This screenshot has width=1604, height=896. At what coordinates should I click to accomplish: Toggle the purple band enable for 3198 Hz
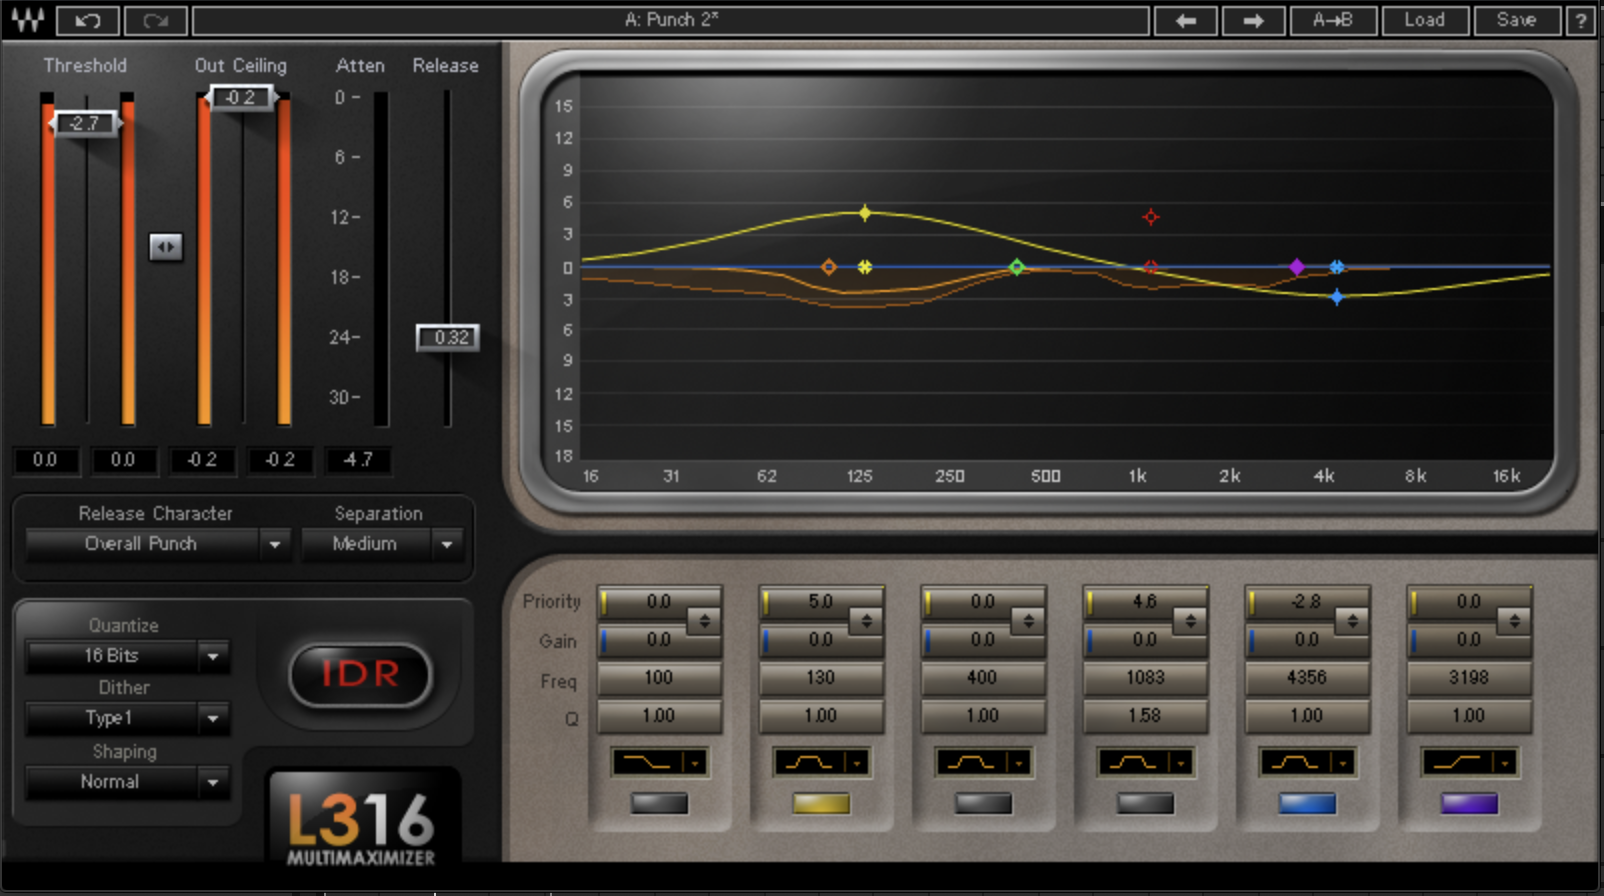click(1469, 803)
